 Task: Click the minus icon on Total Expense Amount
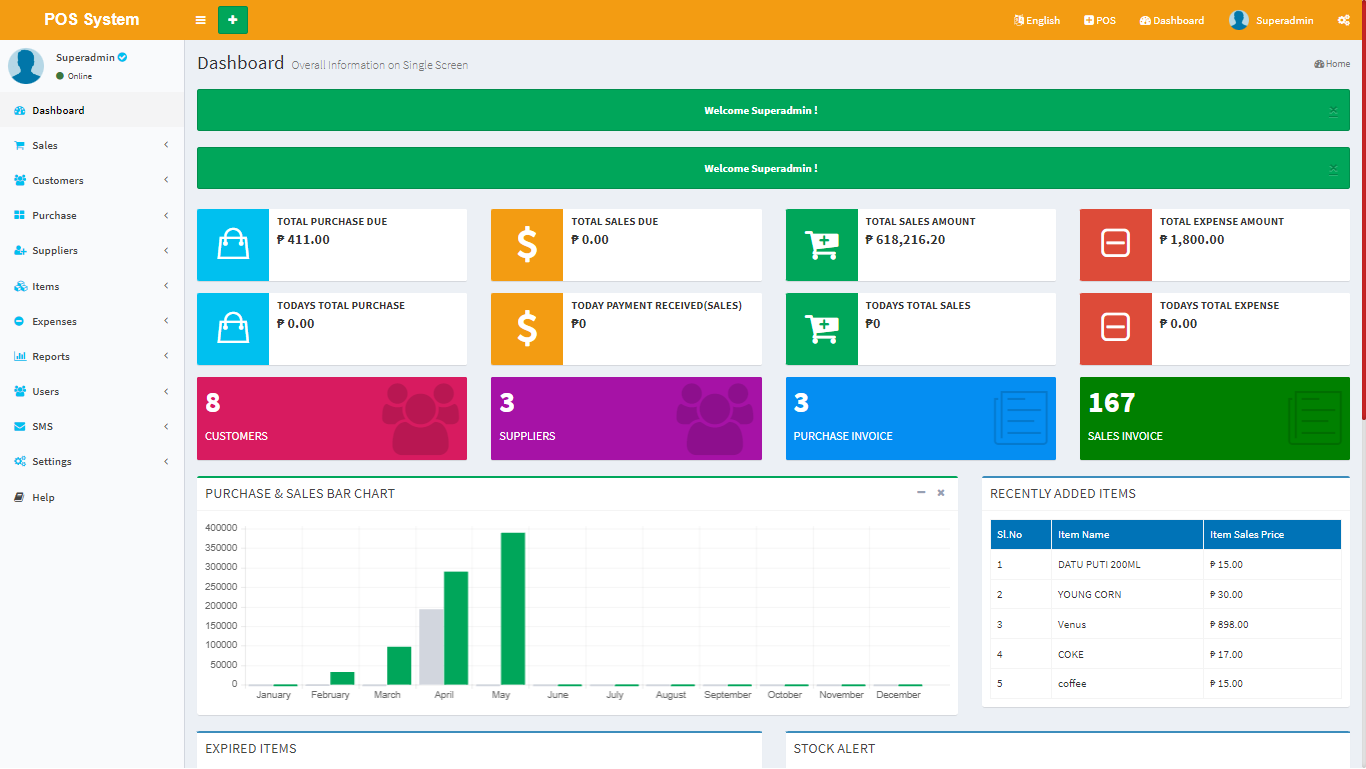tap(1116, 245)
